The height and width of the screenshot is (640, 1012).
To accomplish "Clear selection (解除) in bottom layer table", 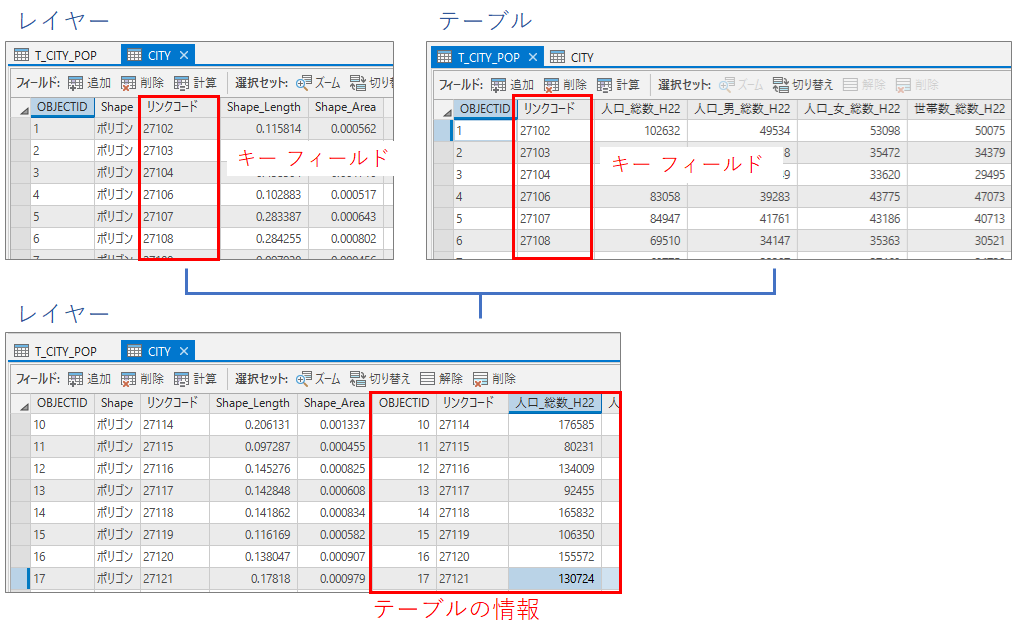I will coord(428,379).
